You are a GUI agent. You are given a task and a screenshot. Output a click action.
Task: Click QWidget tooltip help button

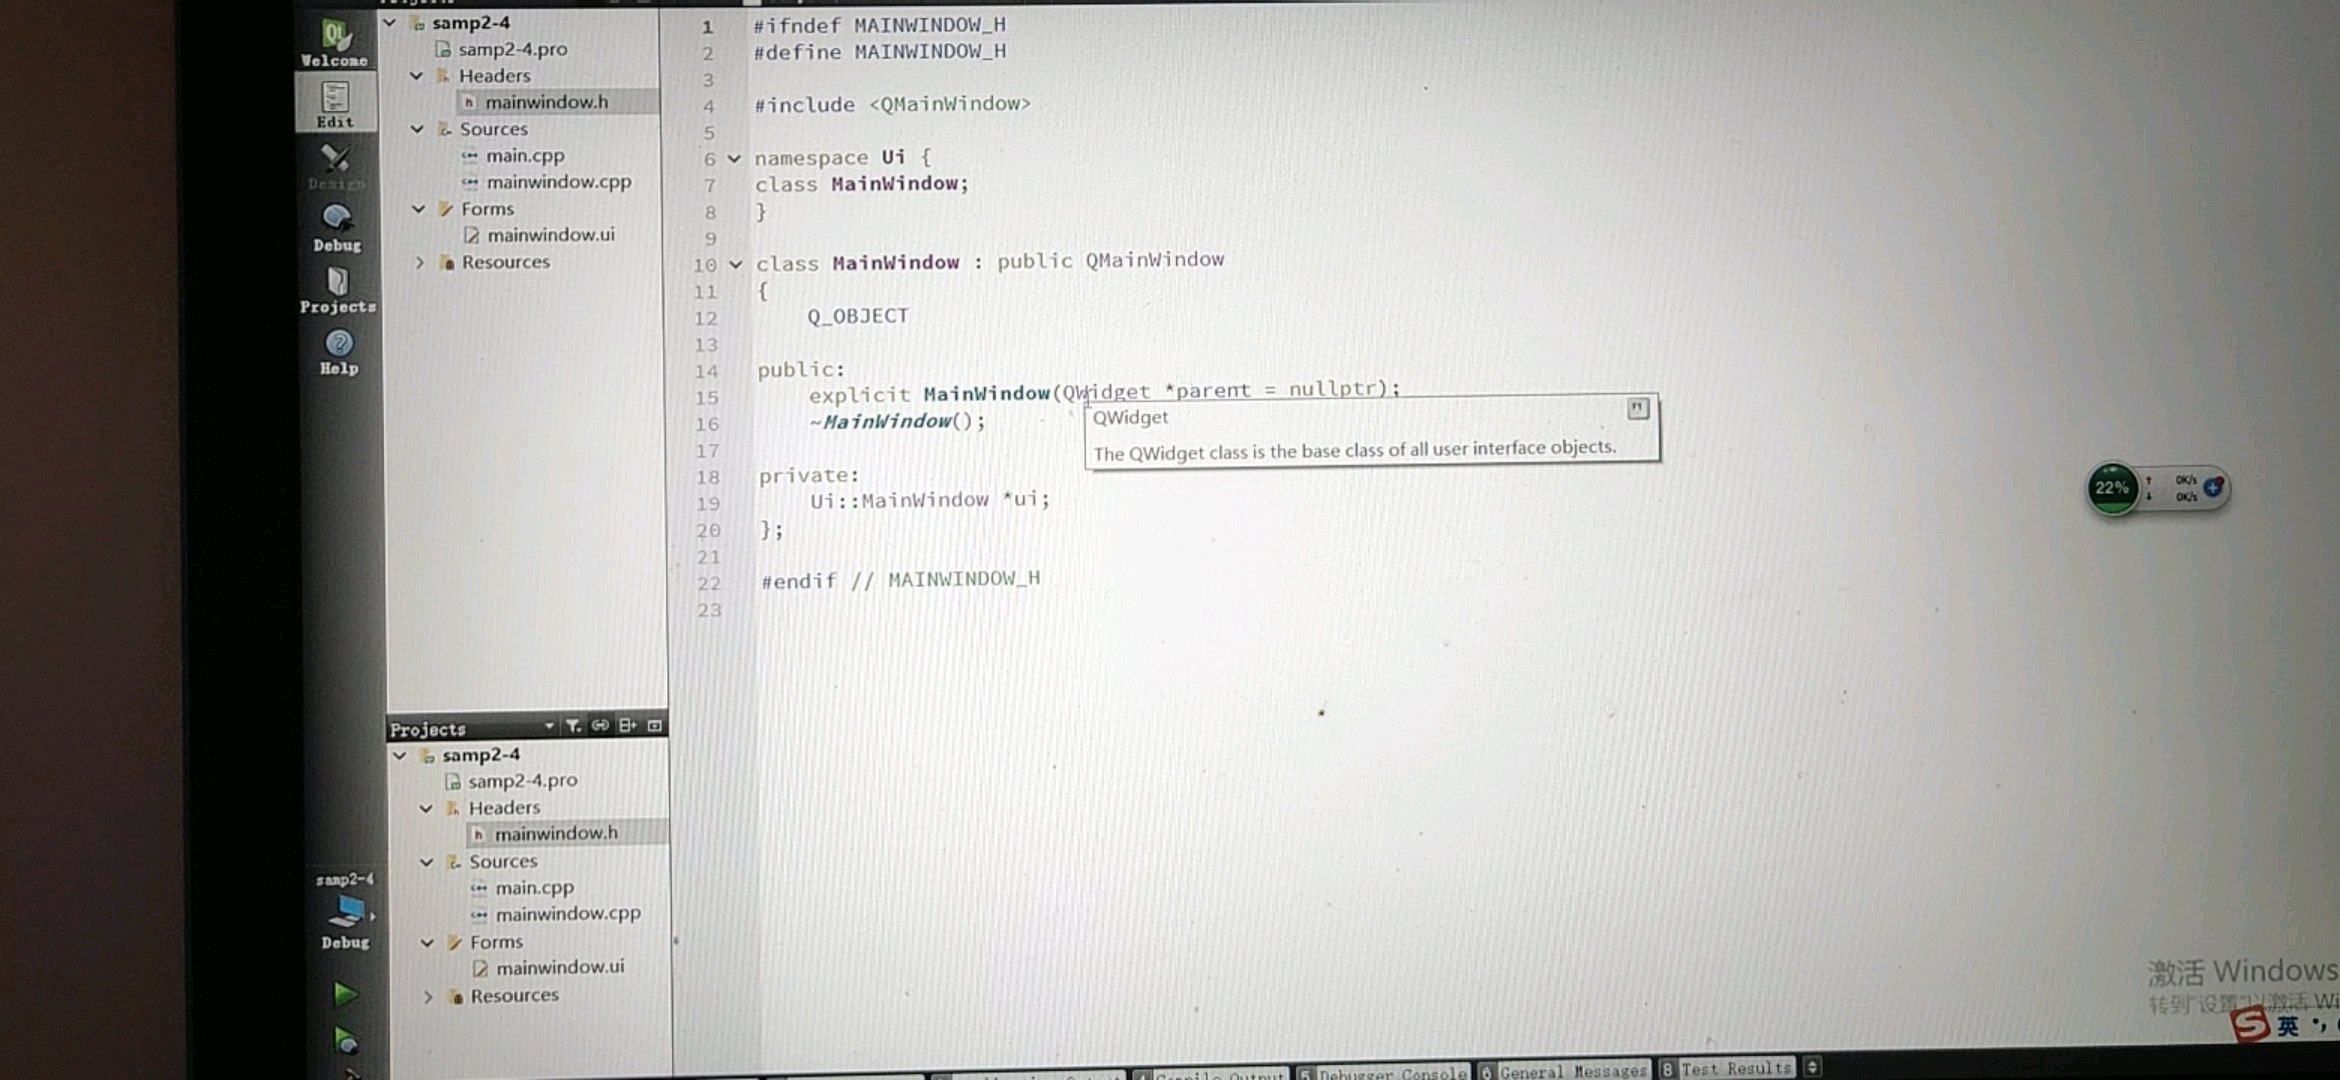pos(1637,408)
